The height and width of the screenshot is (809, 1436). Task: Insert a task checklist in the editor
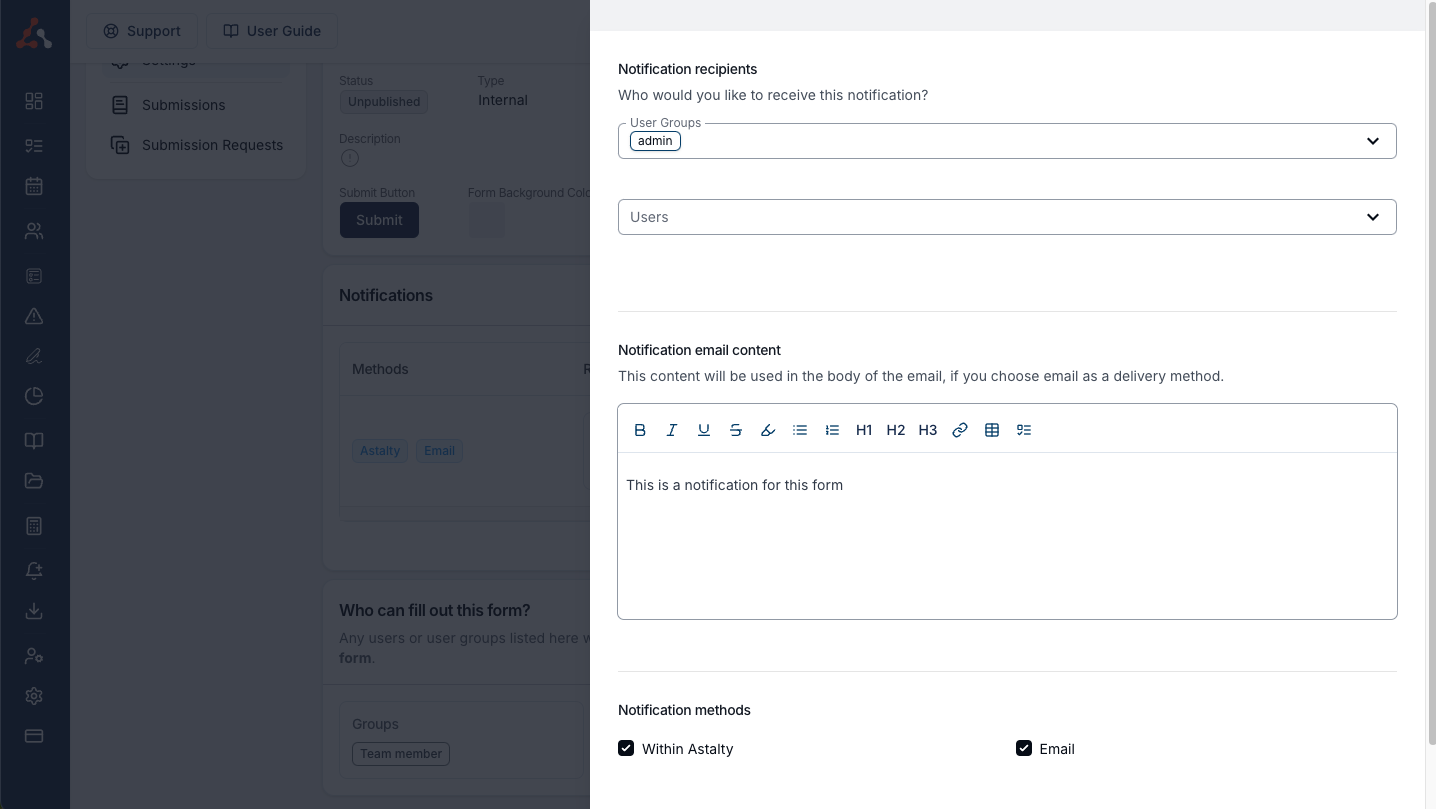1024,430
